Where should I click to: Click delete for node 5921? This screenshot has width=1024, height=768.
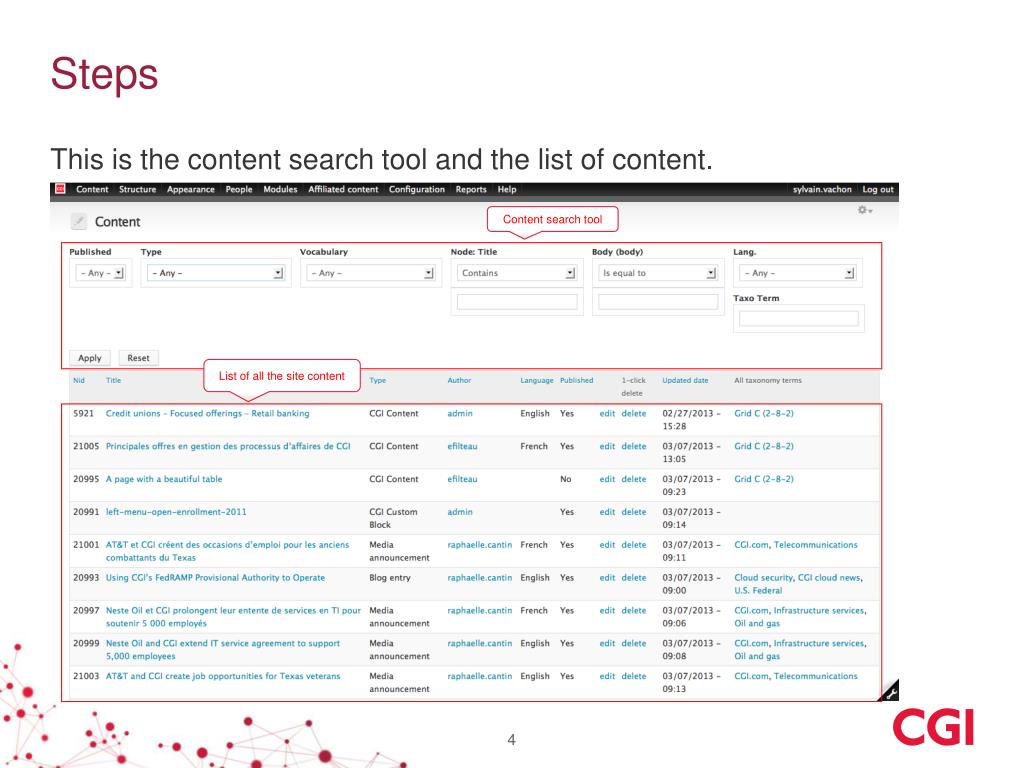pyautogui.click(x=633, y=413)
